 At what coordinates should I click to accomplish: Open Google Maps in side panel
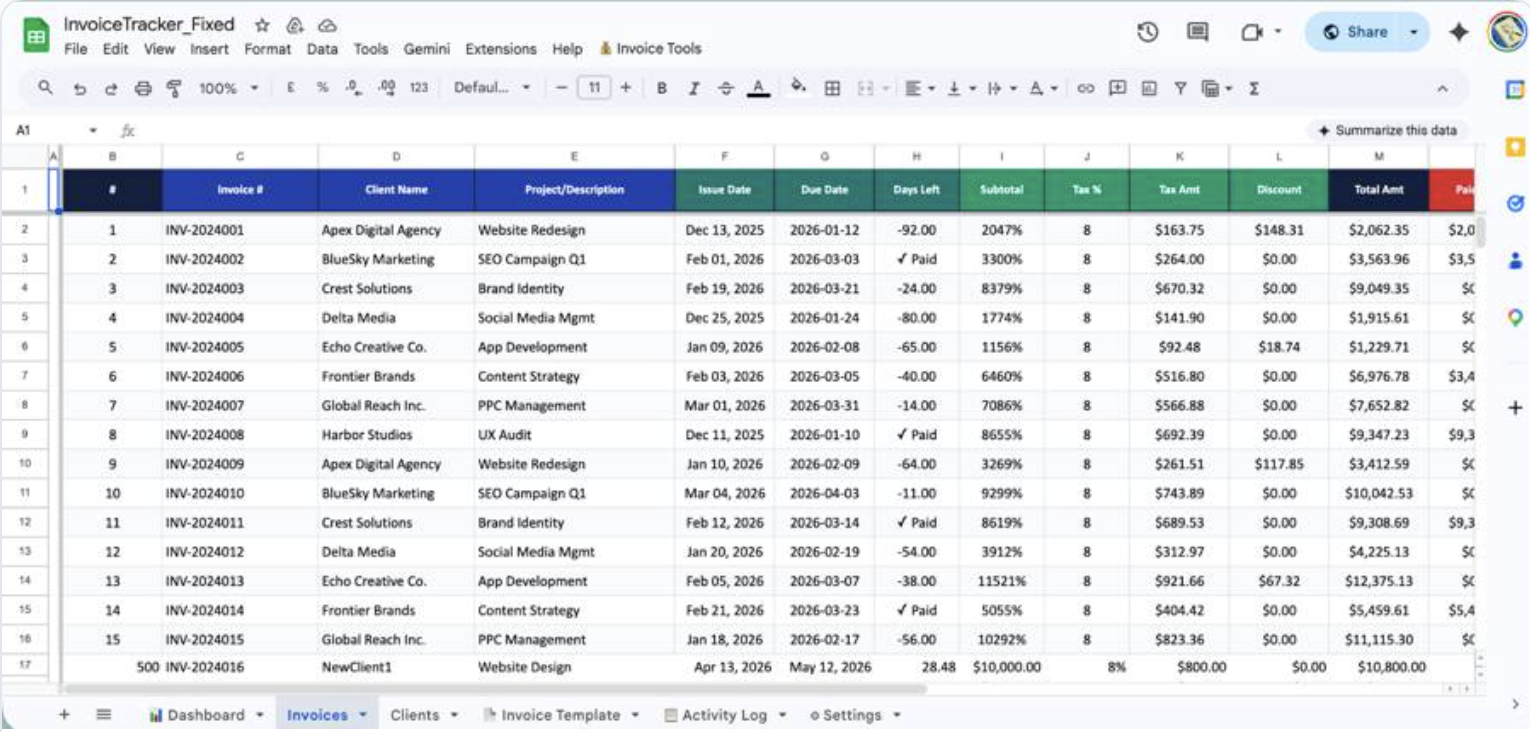pyautogui.click(x=1515, y=318)
